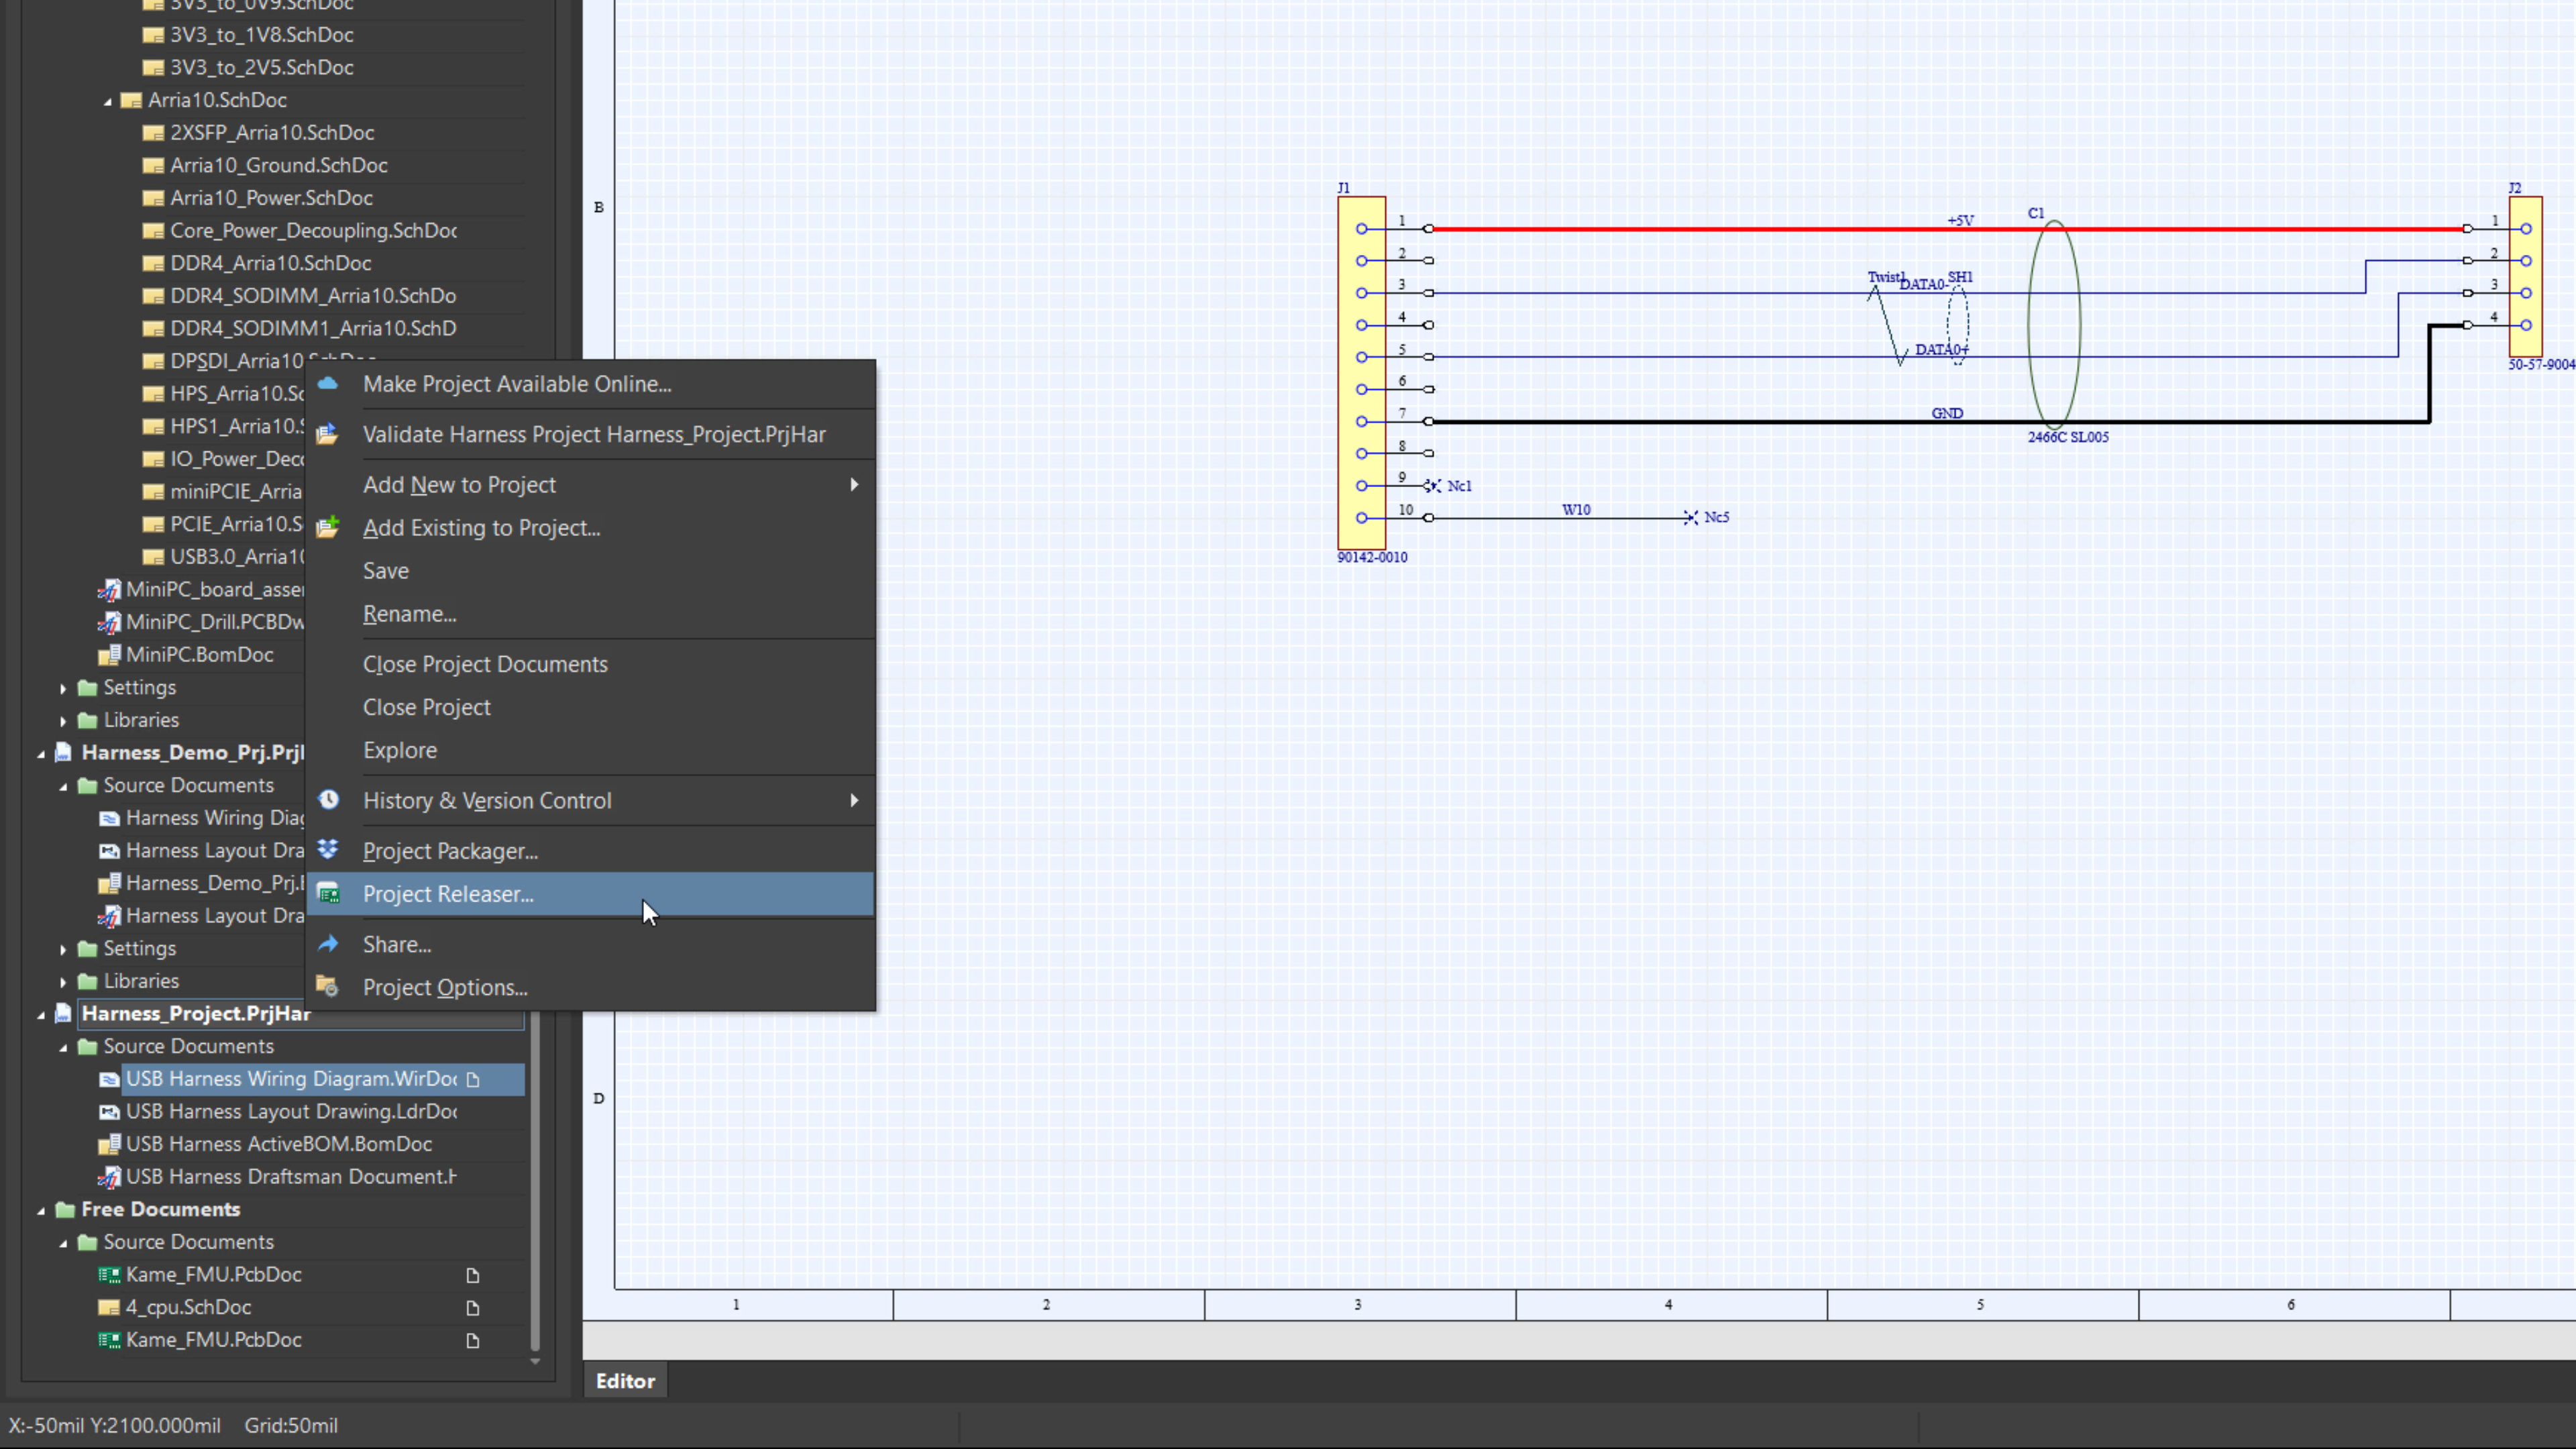2576x1449 pixels.
Task: Click the Project Packager option
Action: [449, 851]
